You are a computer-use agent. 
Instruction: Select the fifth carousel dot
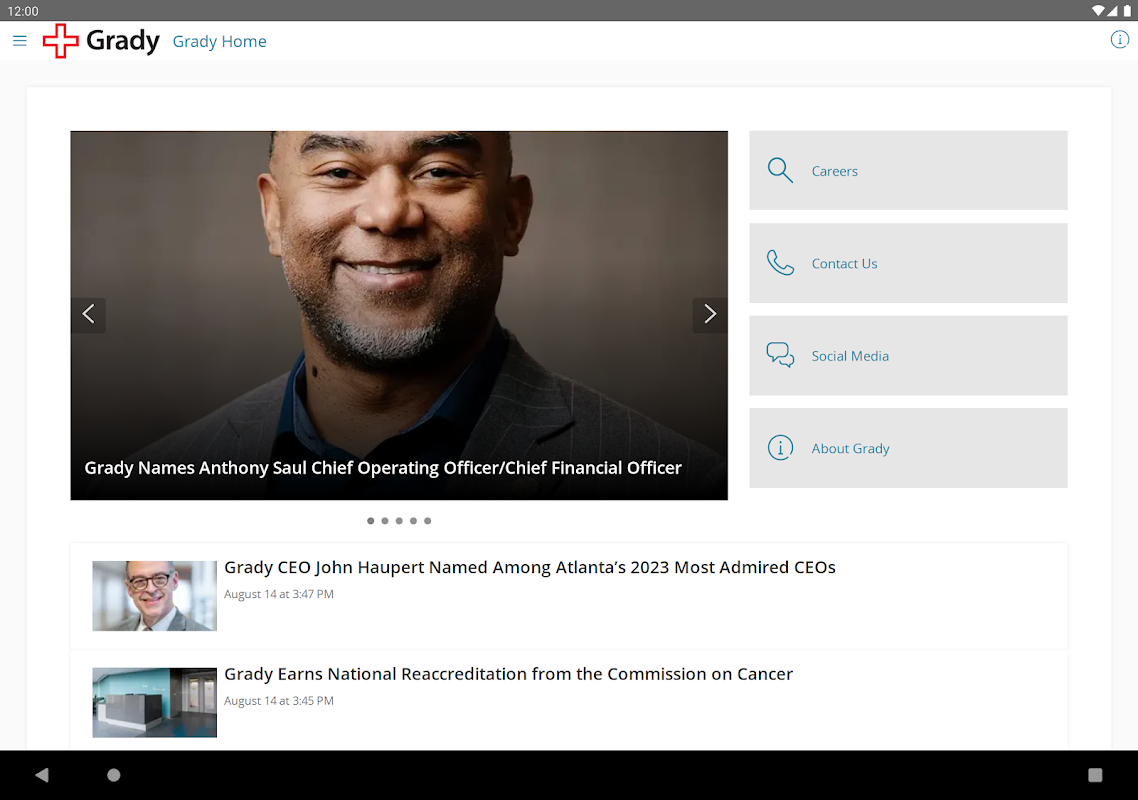click(x=427, y=521)
